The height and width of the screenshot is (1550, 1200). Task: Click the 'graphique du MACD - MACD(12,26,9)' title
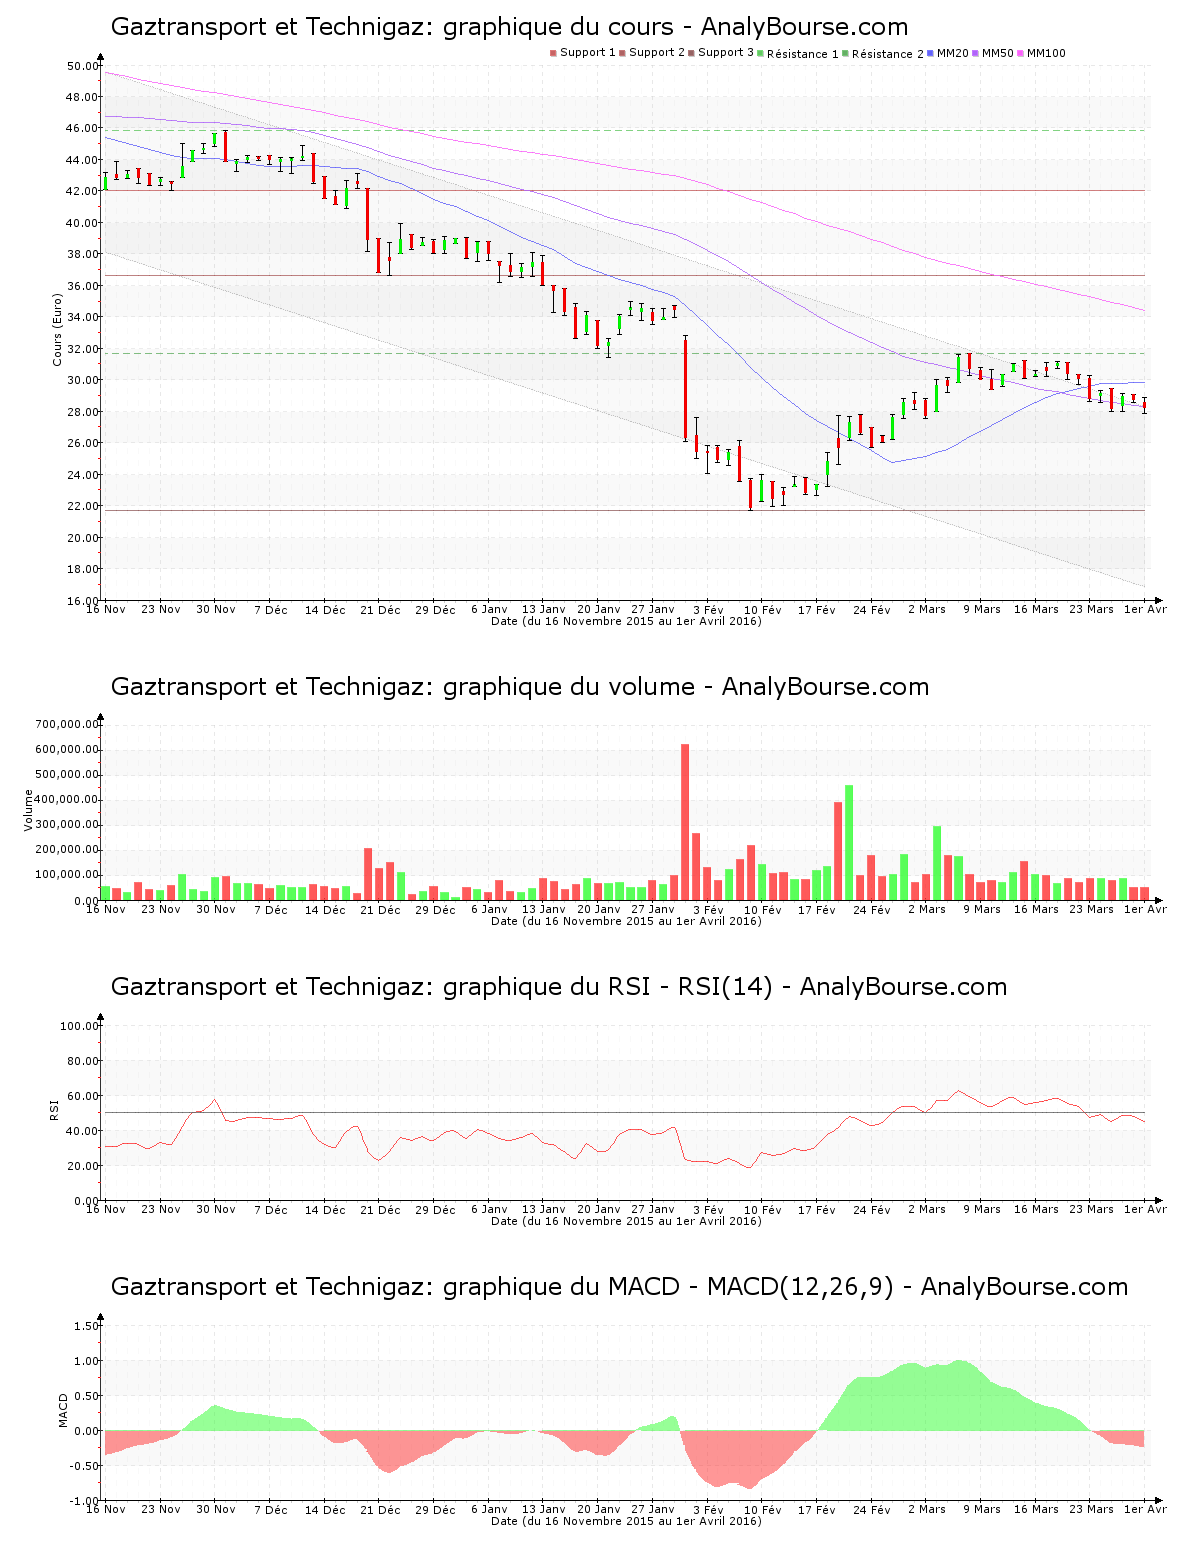click(619, 1287)
